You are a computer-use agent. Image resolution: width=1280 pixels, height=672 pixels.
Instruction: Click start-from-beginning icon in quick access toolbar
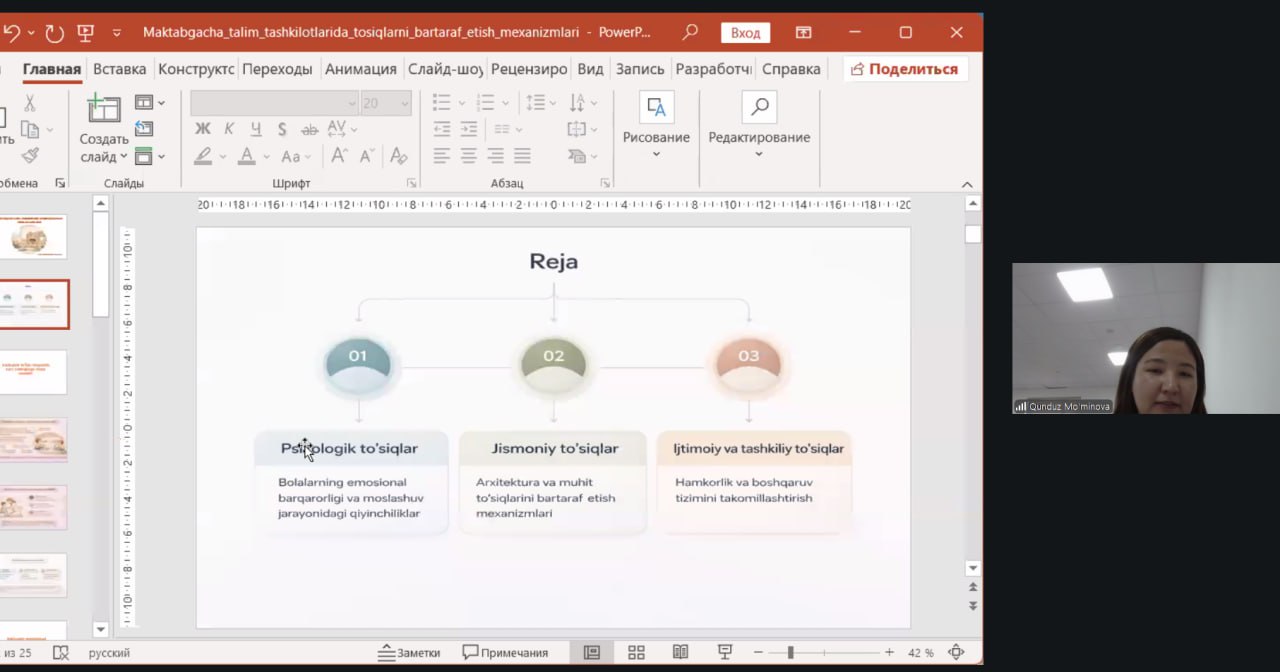86,33
